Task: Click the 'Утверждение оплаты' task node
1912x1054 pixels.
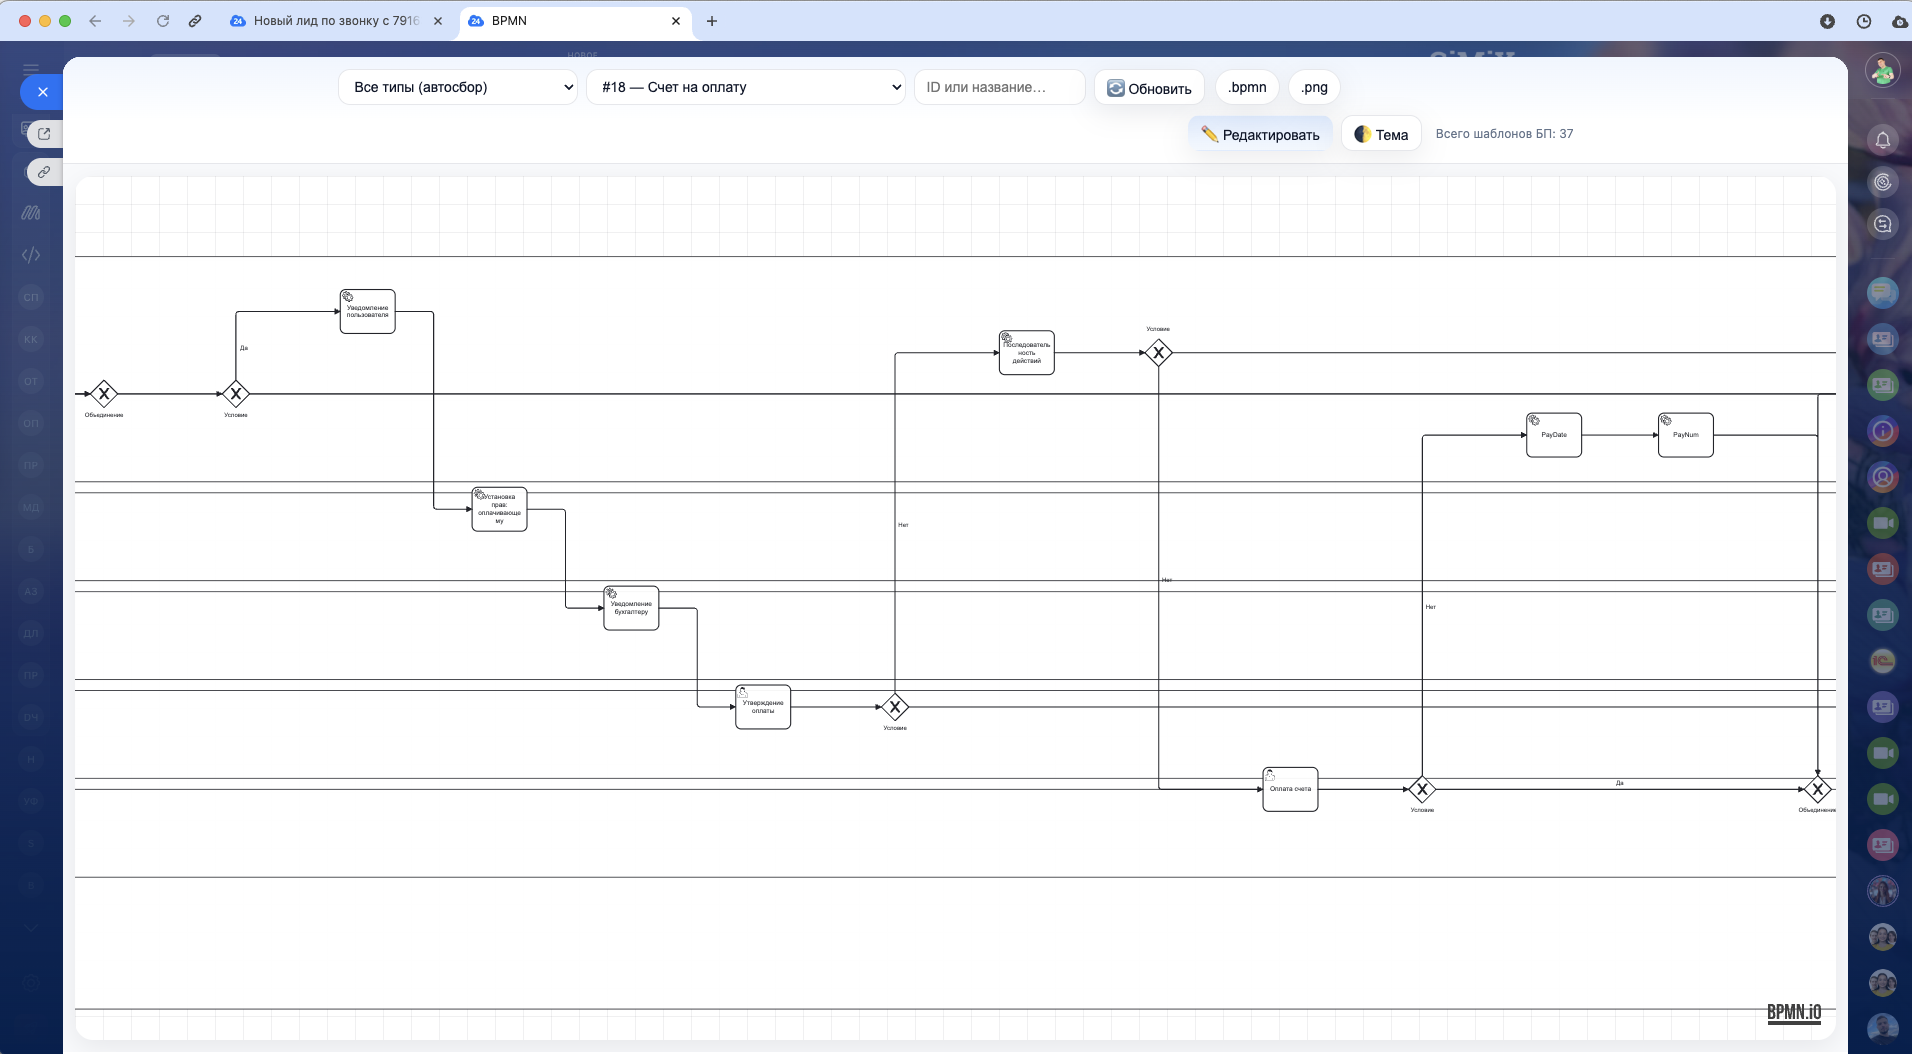Action: (763, 707)
